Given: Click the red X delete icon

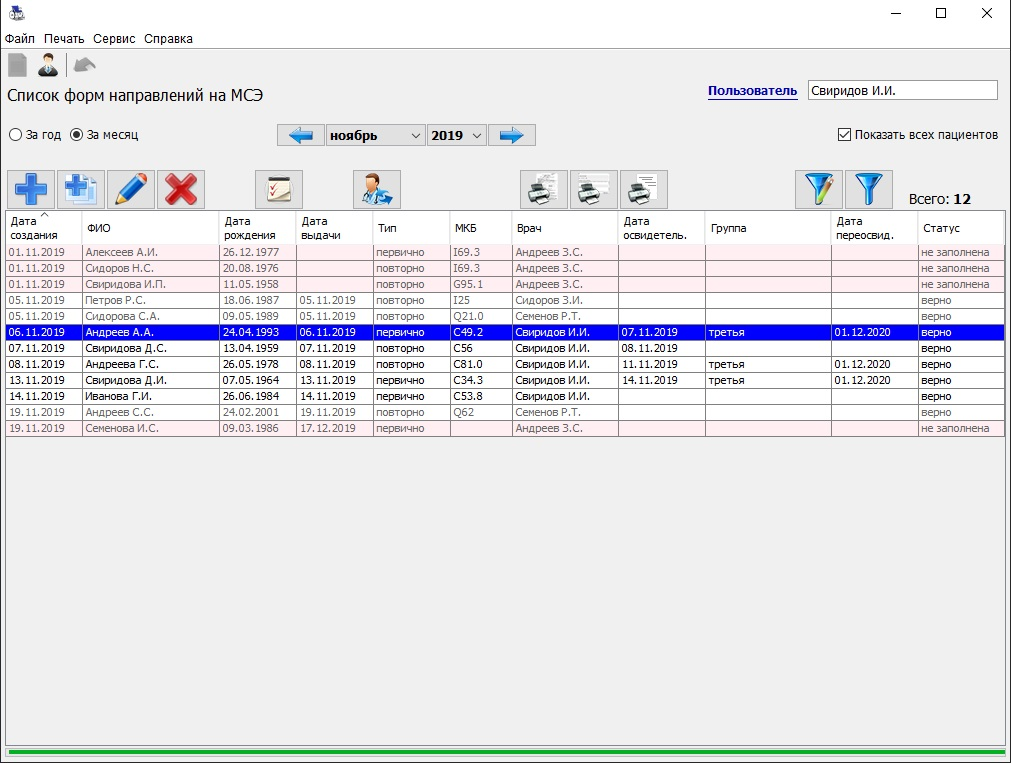Looking at the screenshot, I should click(x=181, y=189).
